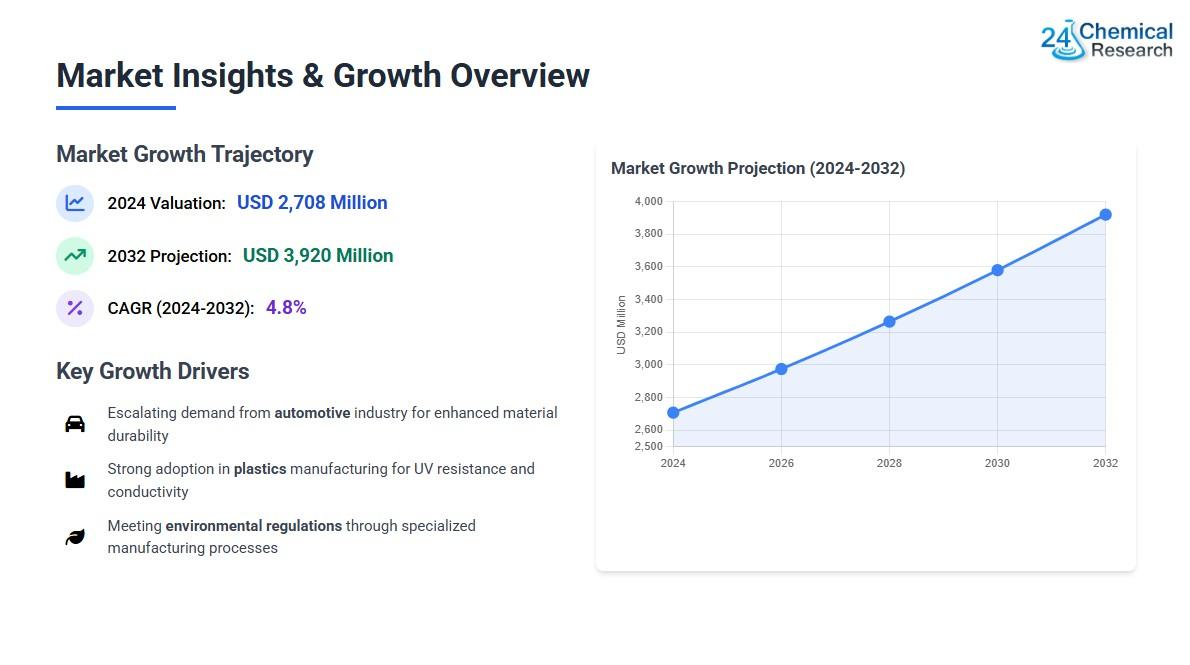Click the 4.8% CAGR value
Image resolution: width=1190 pixels, height=665 pixels.
(x=286, y=307)
